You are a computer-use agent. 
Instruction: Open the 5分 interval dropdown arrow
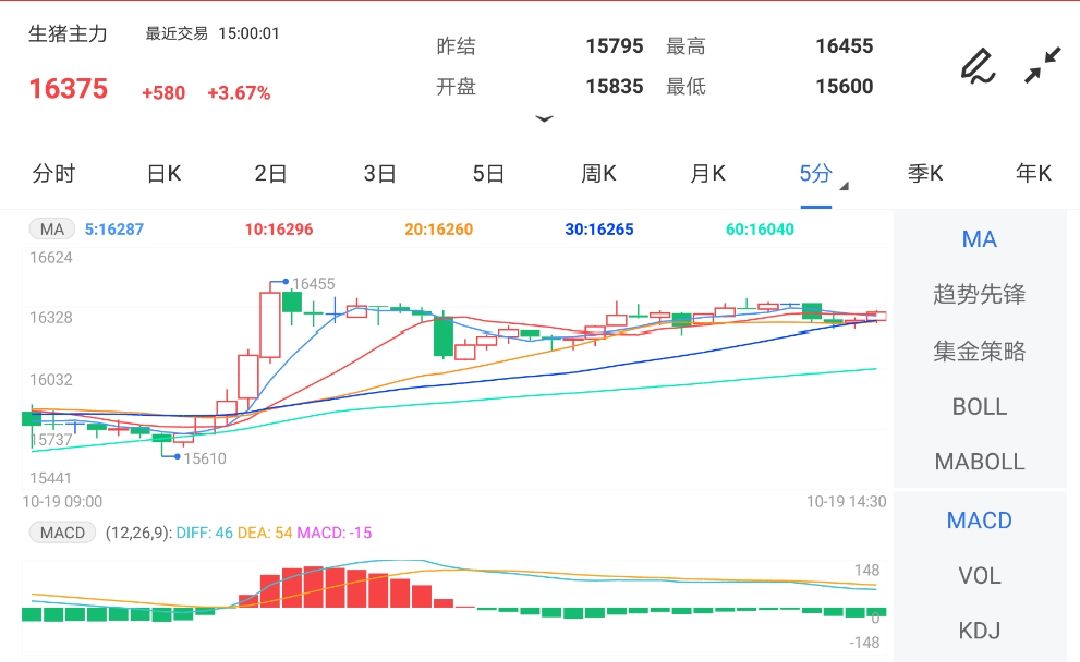pyautogui.click(x=844, y=186)
